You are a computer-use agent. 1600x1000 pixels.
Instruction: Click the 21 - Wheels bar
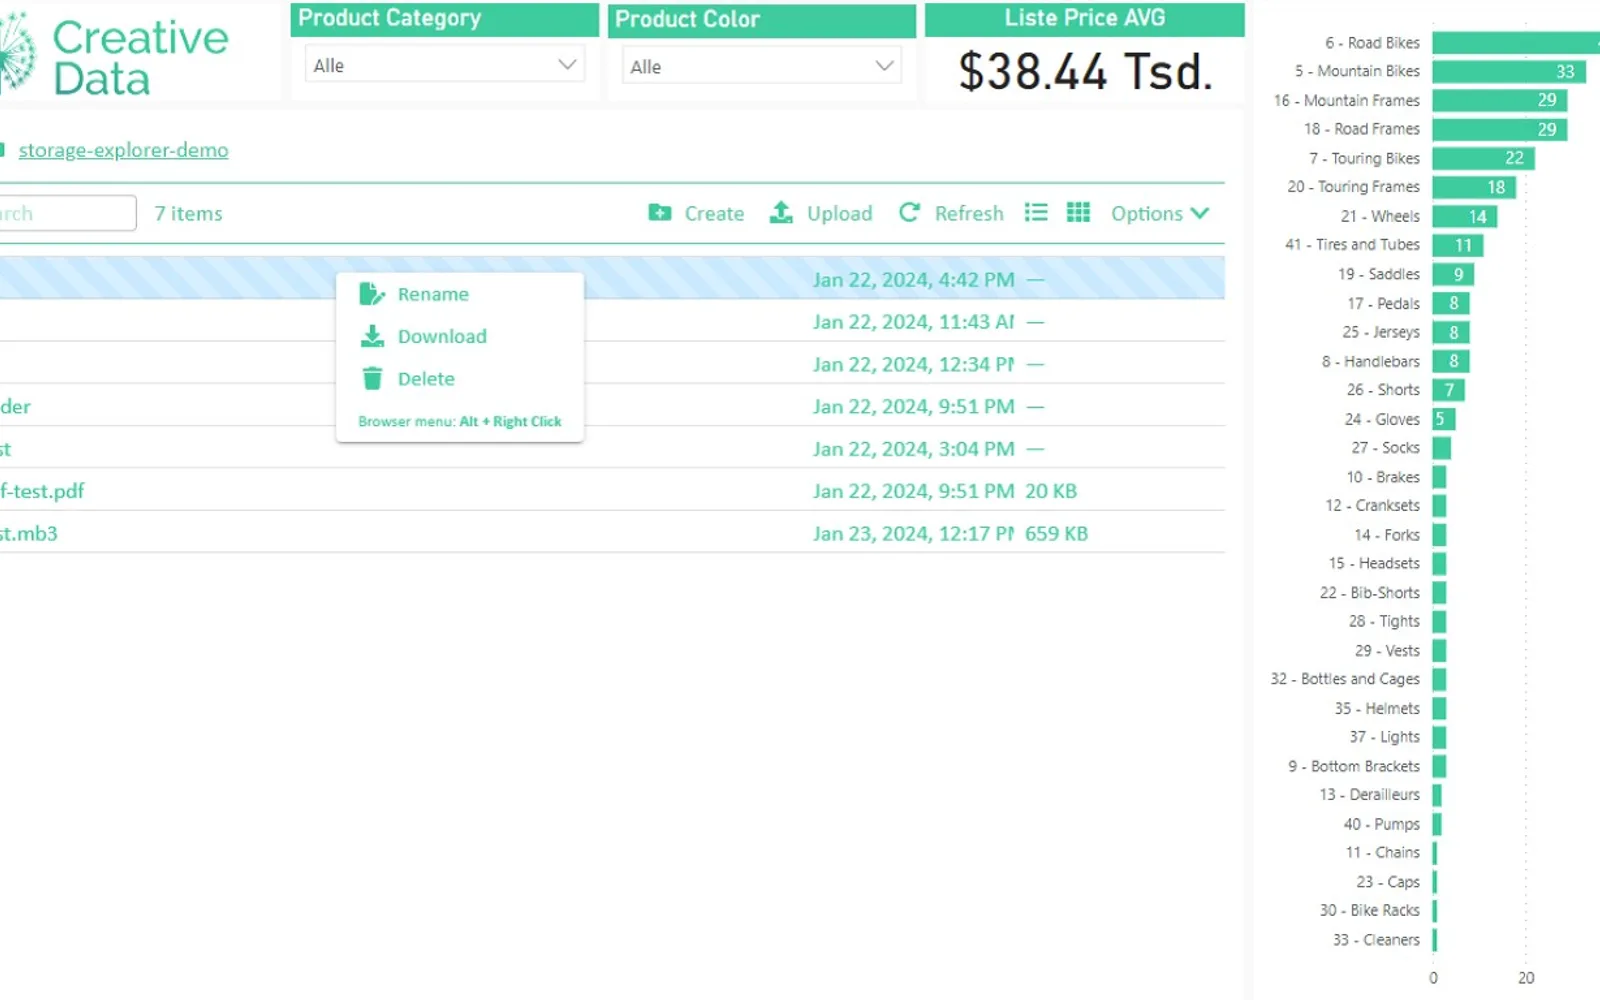click(1464, 216)
